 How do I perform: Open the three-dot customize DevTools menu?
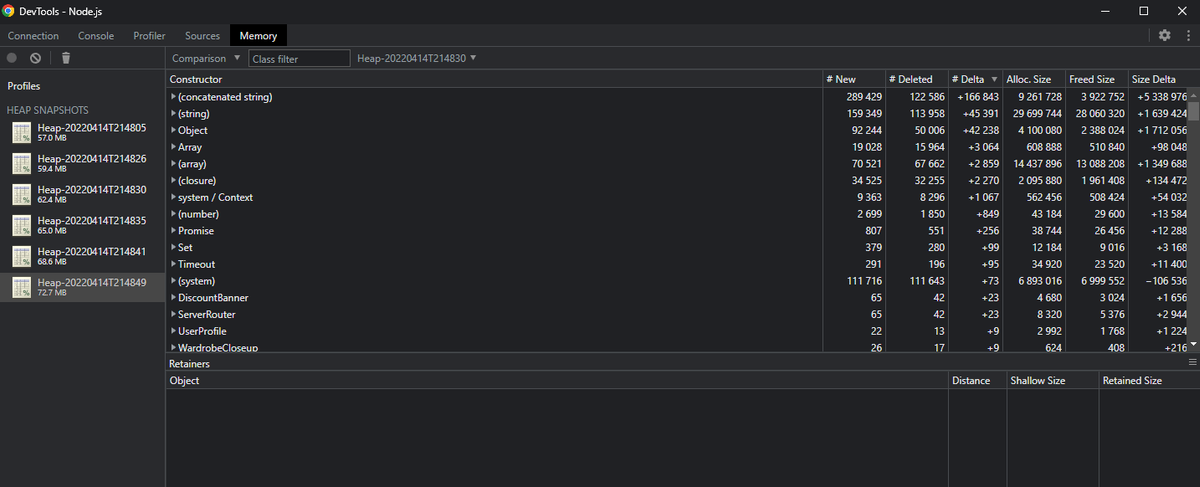[x=1186, y=35]
